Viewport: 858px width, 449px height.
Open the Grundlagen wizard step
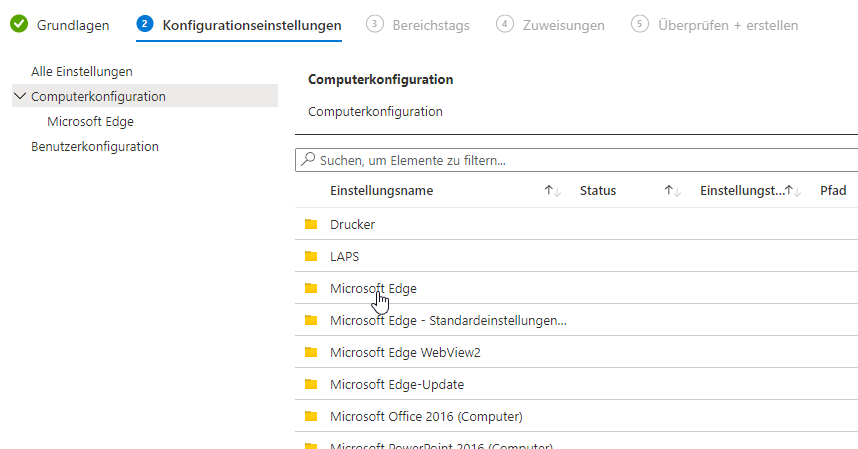click(x=73, y=25)
